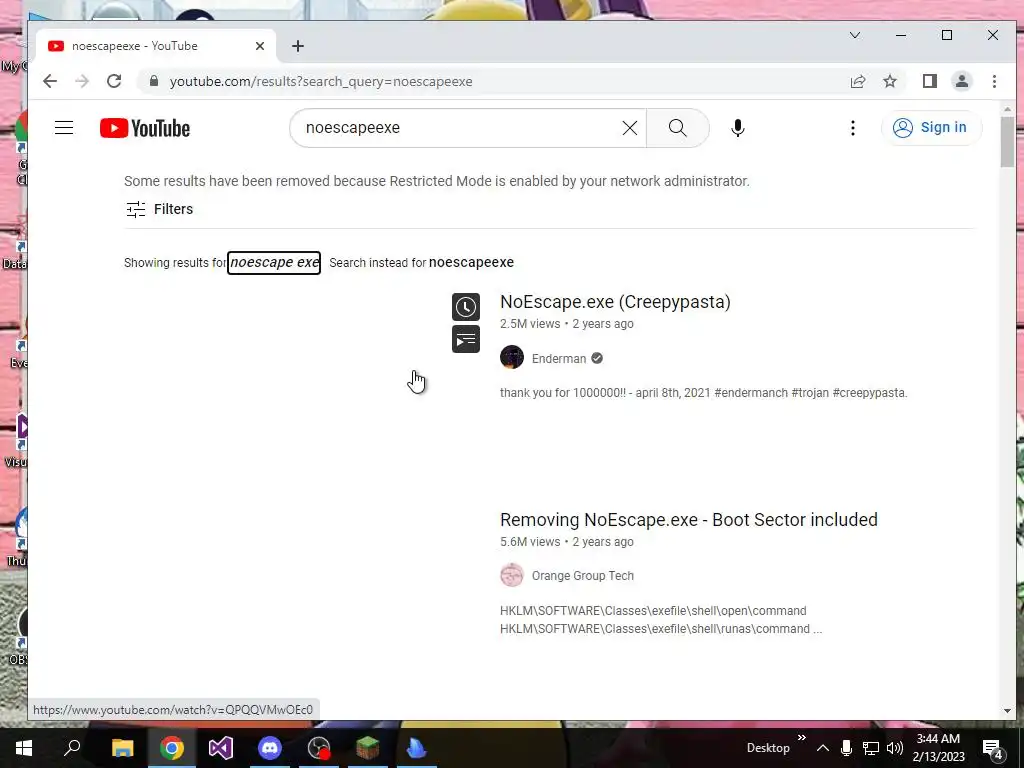
Task: Switch to Chrome in the taskbar
Action: pyautogui.click(x=172, y=748)
